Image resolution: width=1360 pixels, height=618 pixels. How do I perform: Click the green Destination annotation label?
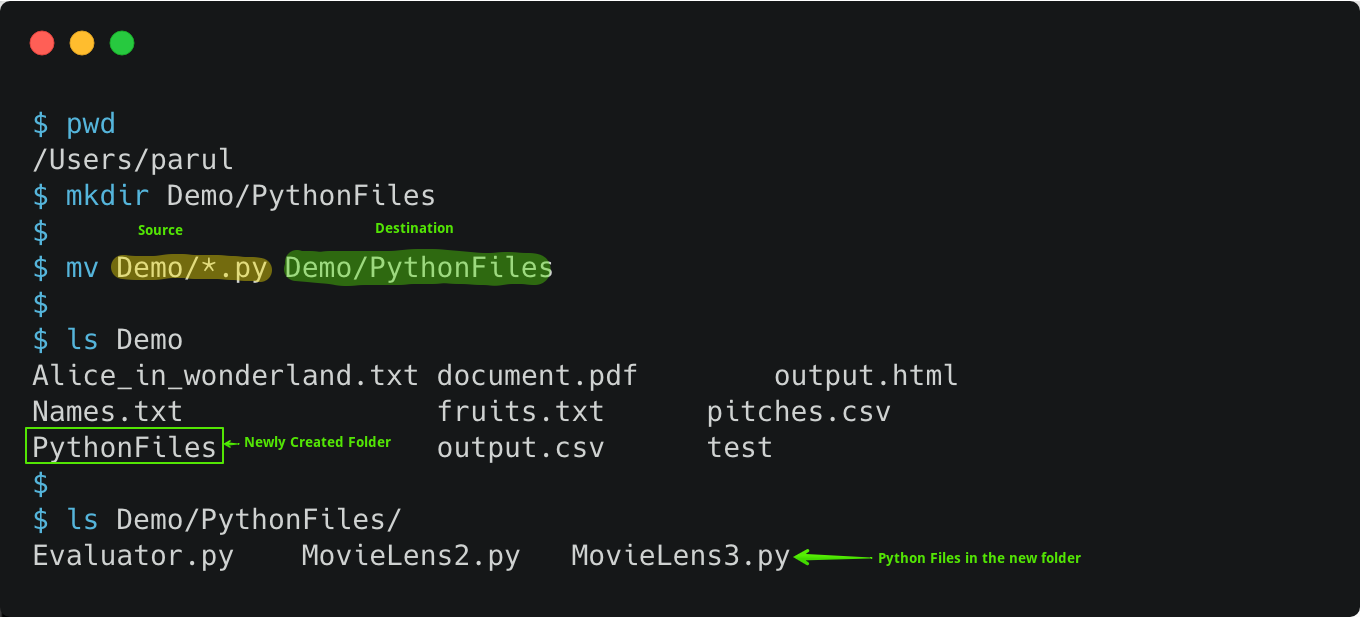pos(414,228)
